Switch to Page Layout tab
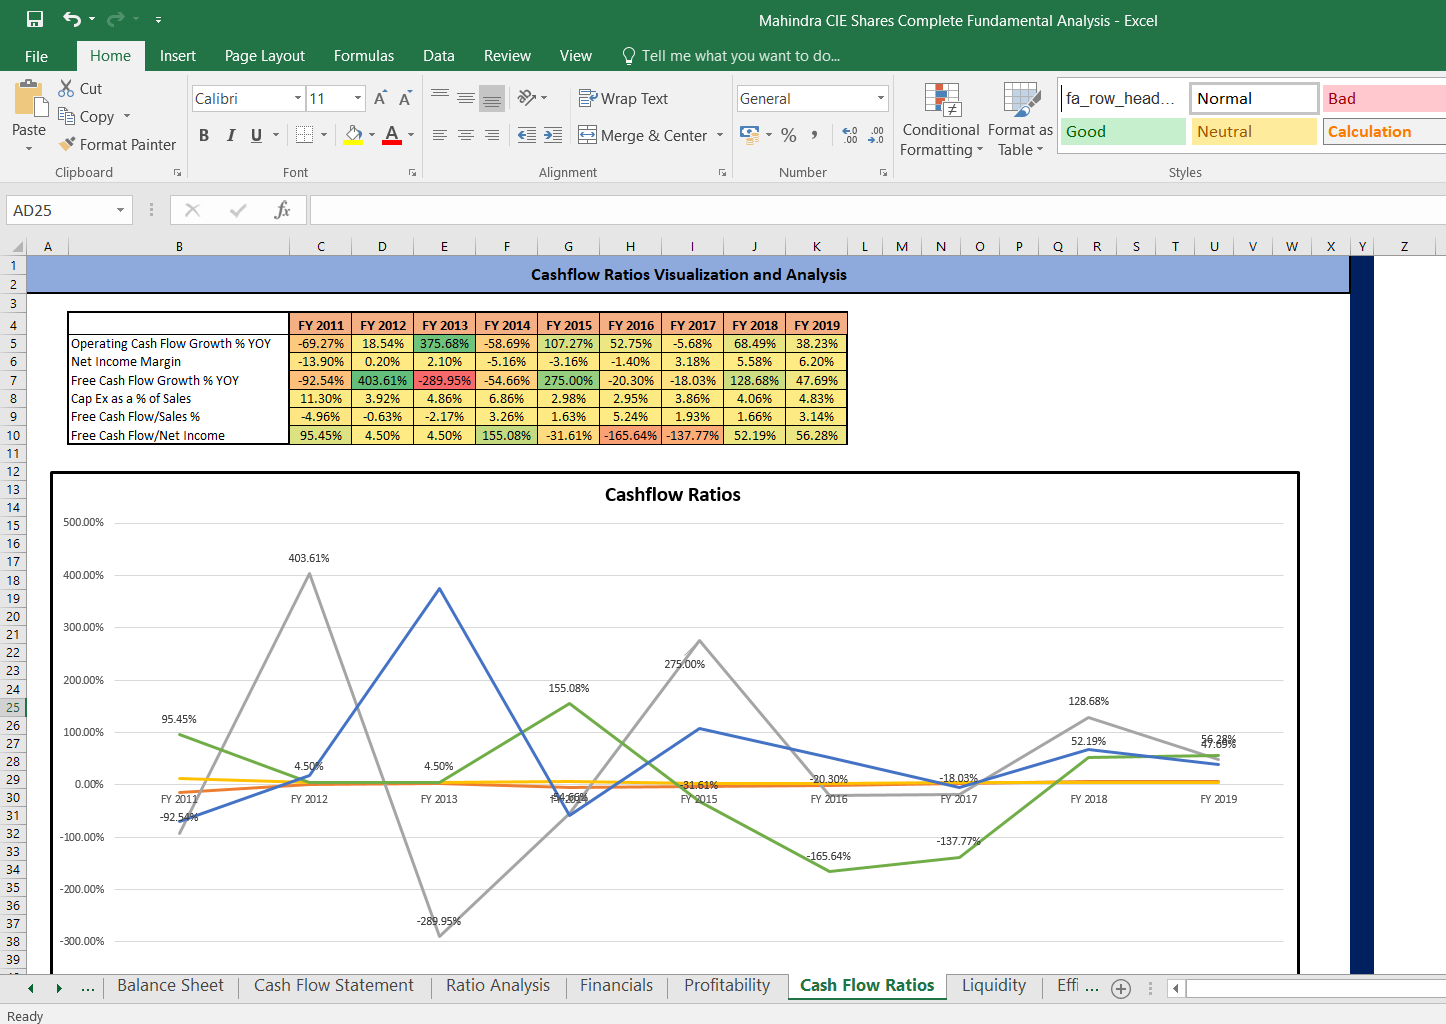This screenshot has width=1446, height=1024. pos(265,56)
